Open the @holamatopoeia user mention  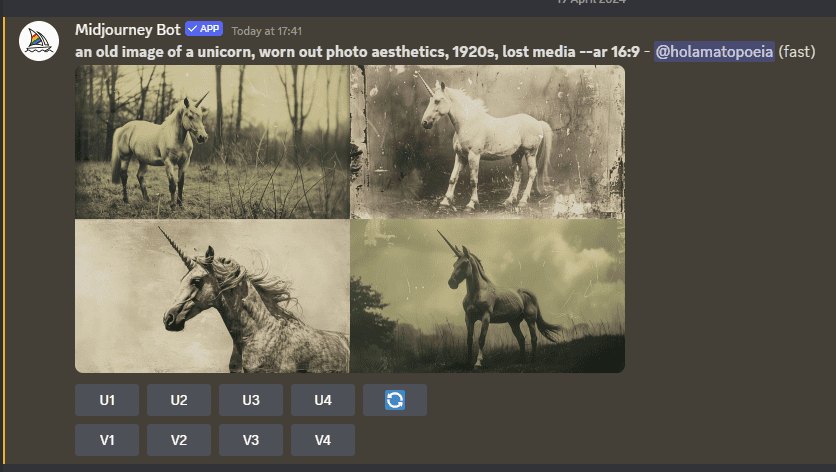(714, 52)
